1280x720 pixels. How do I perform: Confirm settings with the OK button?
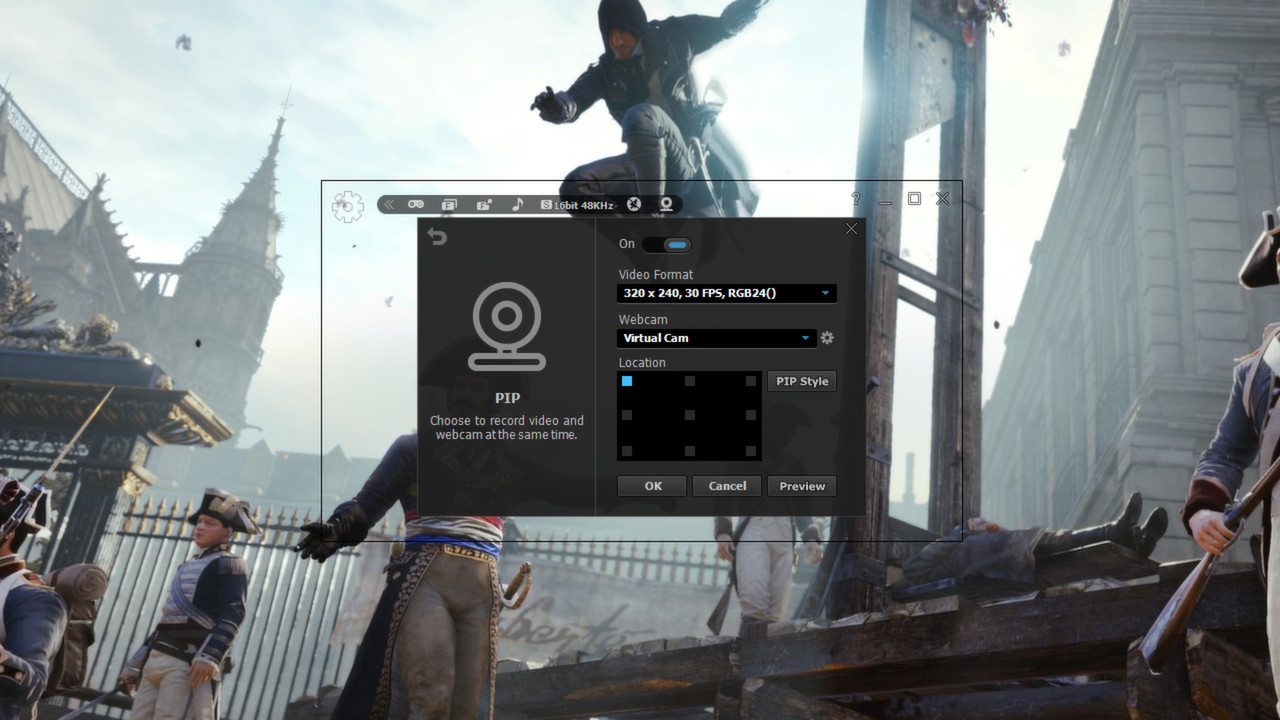pos(651,486)
